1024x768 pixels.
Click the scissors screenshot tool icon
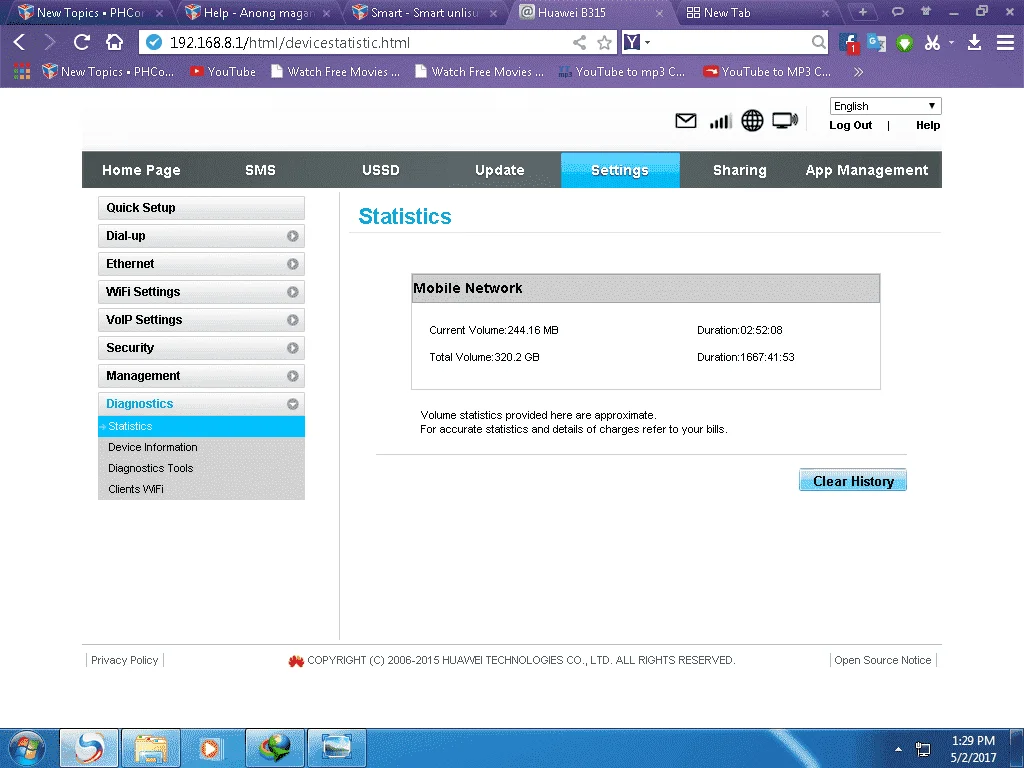pyautogui.click(x=933, y=43)
